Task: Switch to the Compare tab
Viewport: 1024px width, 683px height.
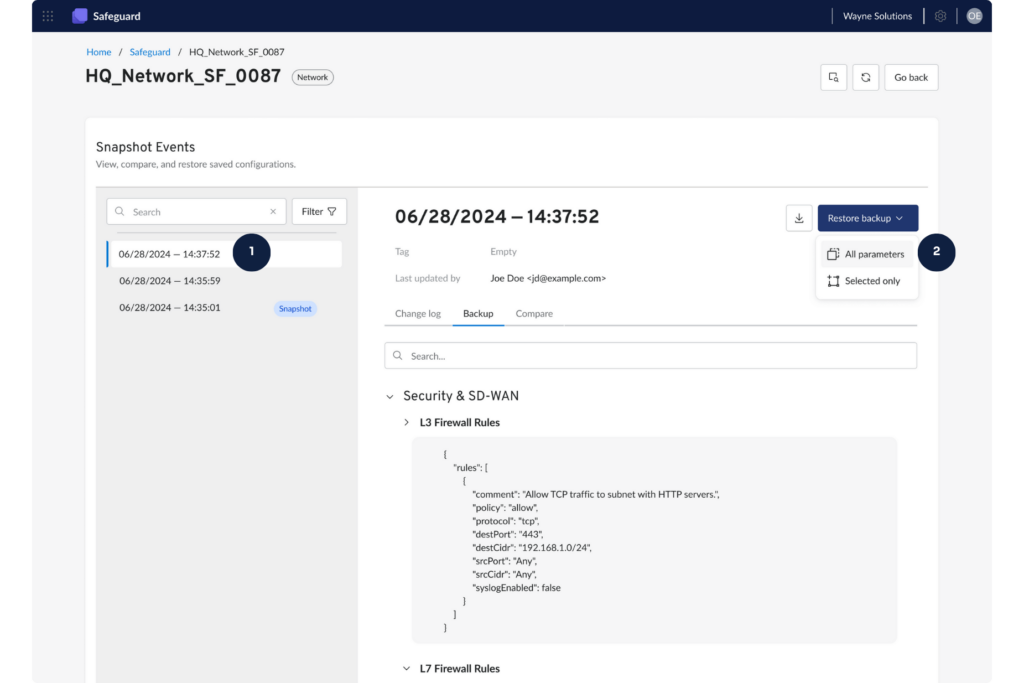Action: [534, 313]
